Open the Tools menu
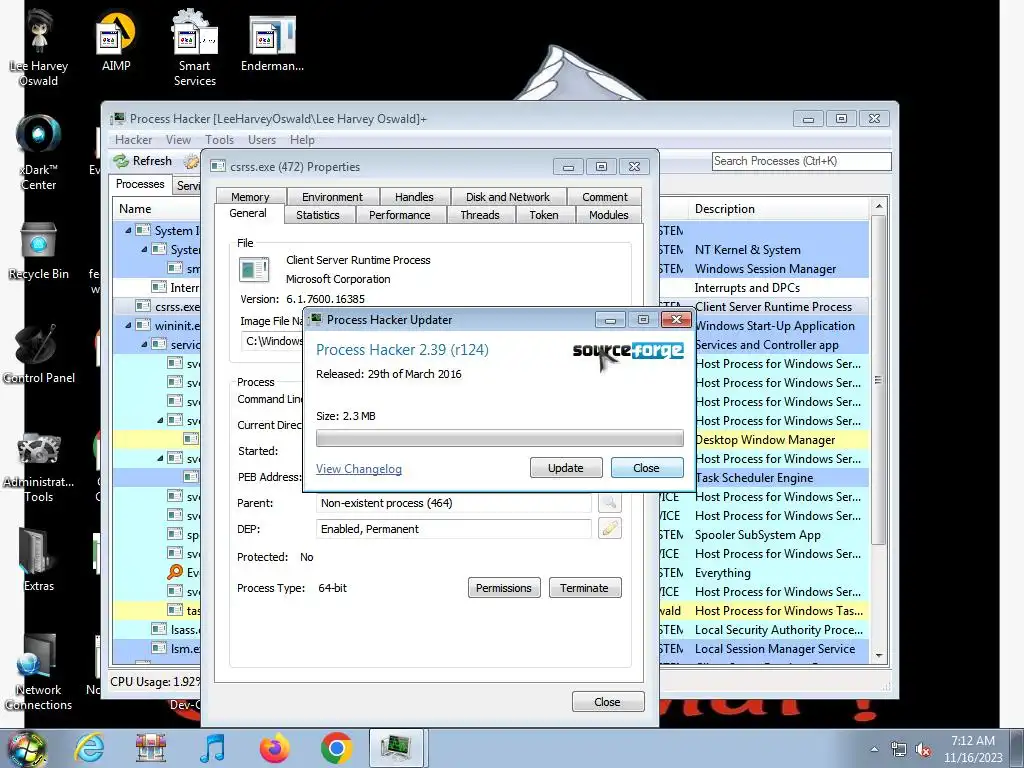The image size is (1024, 768). point(219,140)
